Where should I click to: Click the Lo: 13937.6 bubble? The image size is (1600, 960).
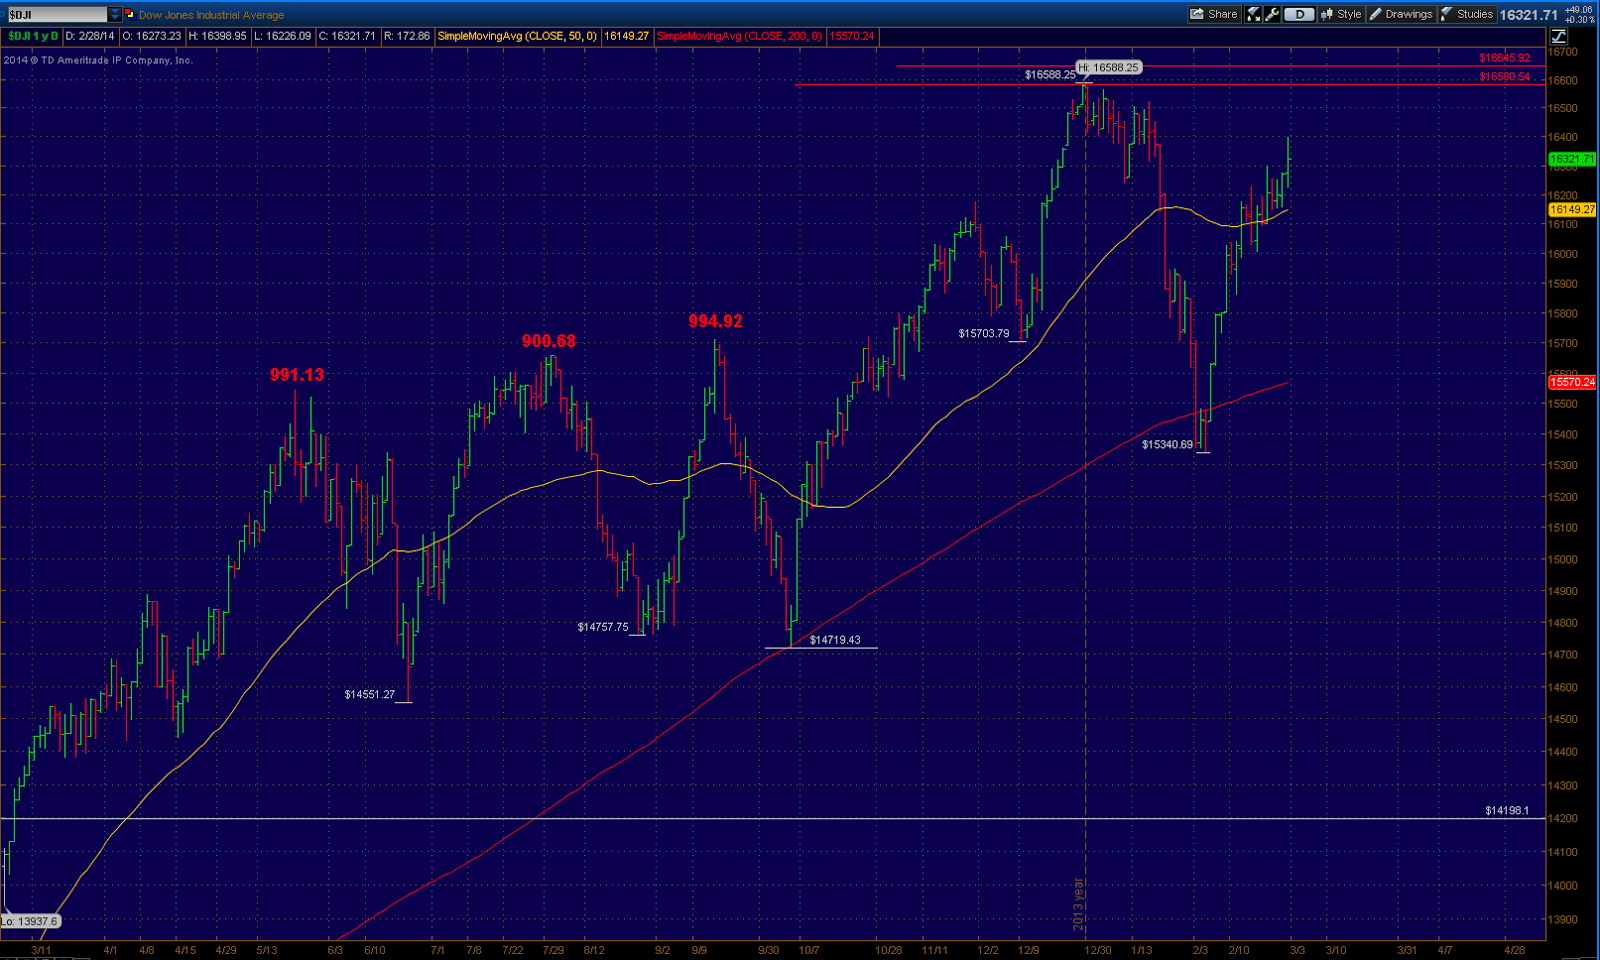tap(30, 921)
